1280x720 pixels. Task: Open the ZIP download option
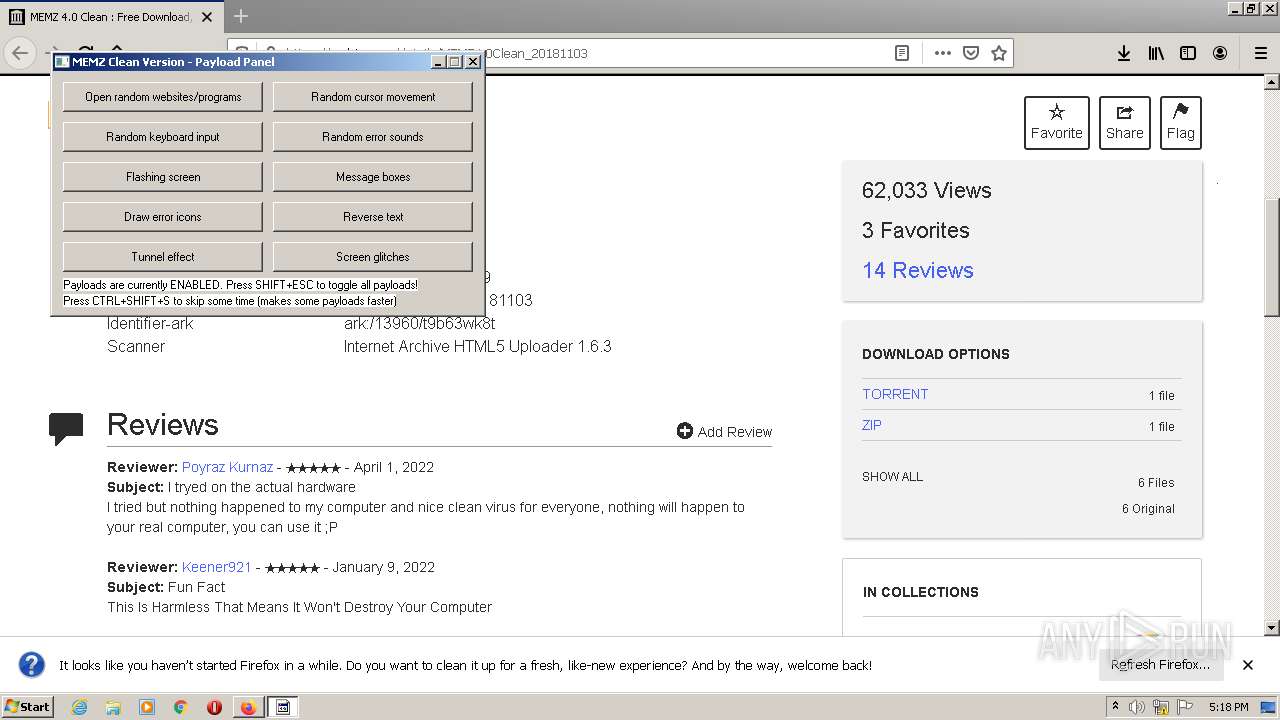pos(872,425)
